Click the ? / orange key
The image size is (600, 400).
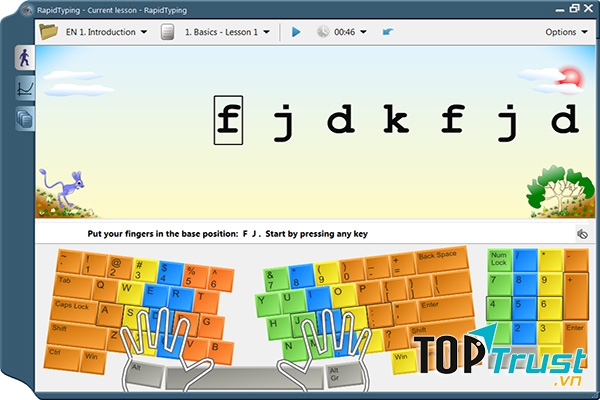[x=395, y=339]
